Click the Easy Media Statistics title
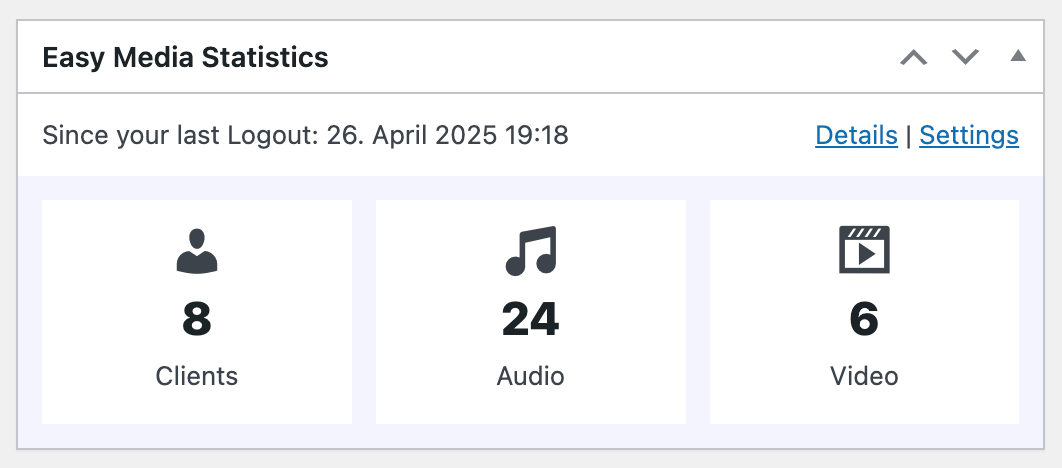Viewport: 1062px width, 468px height. pyautogui.click(x=185, y=58)
